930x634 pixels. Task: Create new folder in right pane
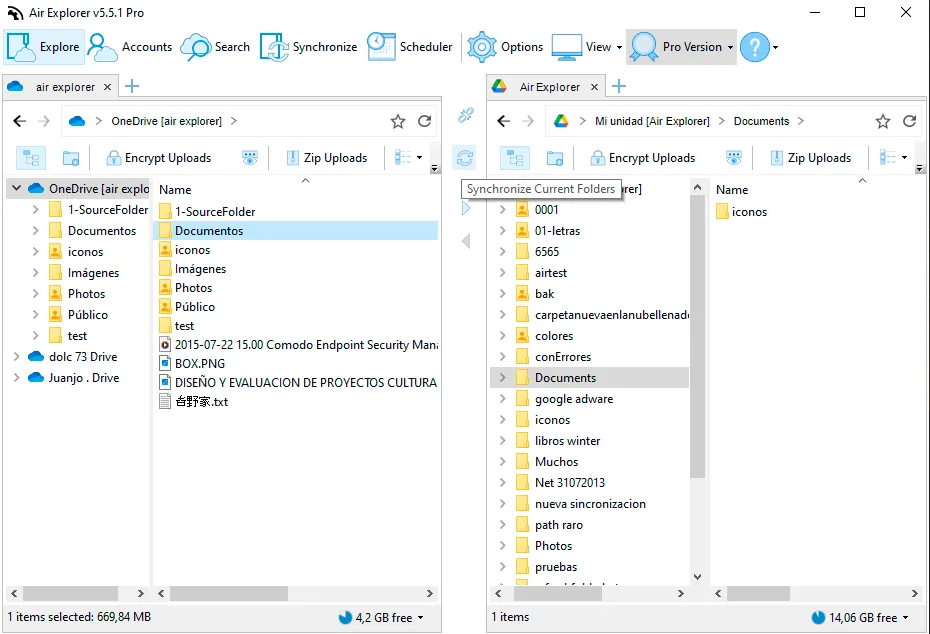(555, 158)
